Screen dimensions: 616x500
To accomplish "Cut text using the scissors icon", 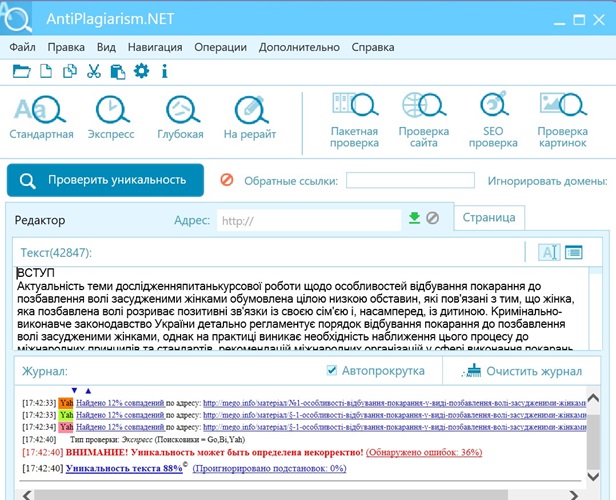I will click(x=94, y=71).
